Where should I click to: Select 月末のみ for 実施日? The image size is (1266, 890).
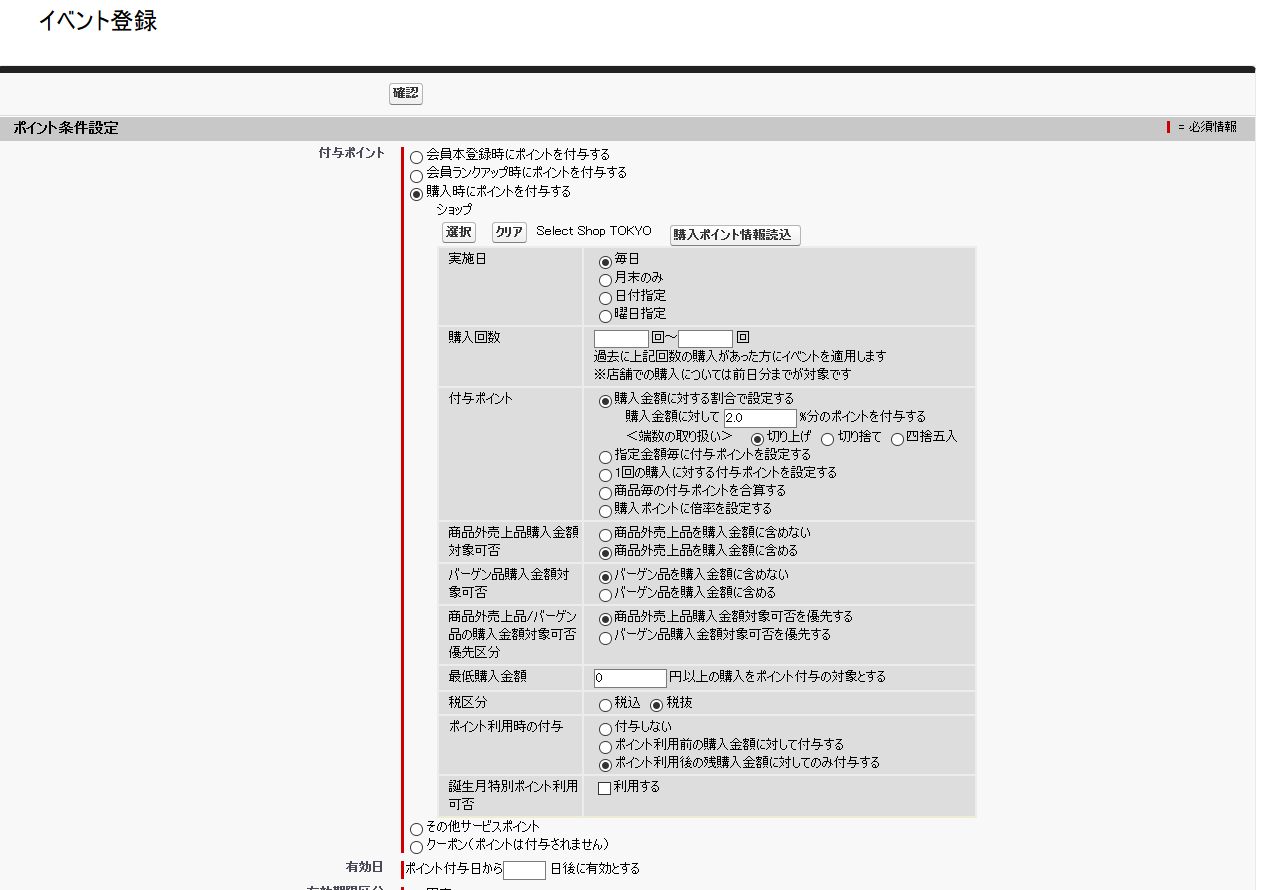pos(605,280)
